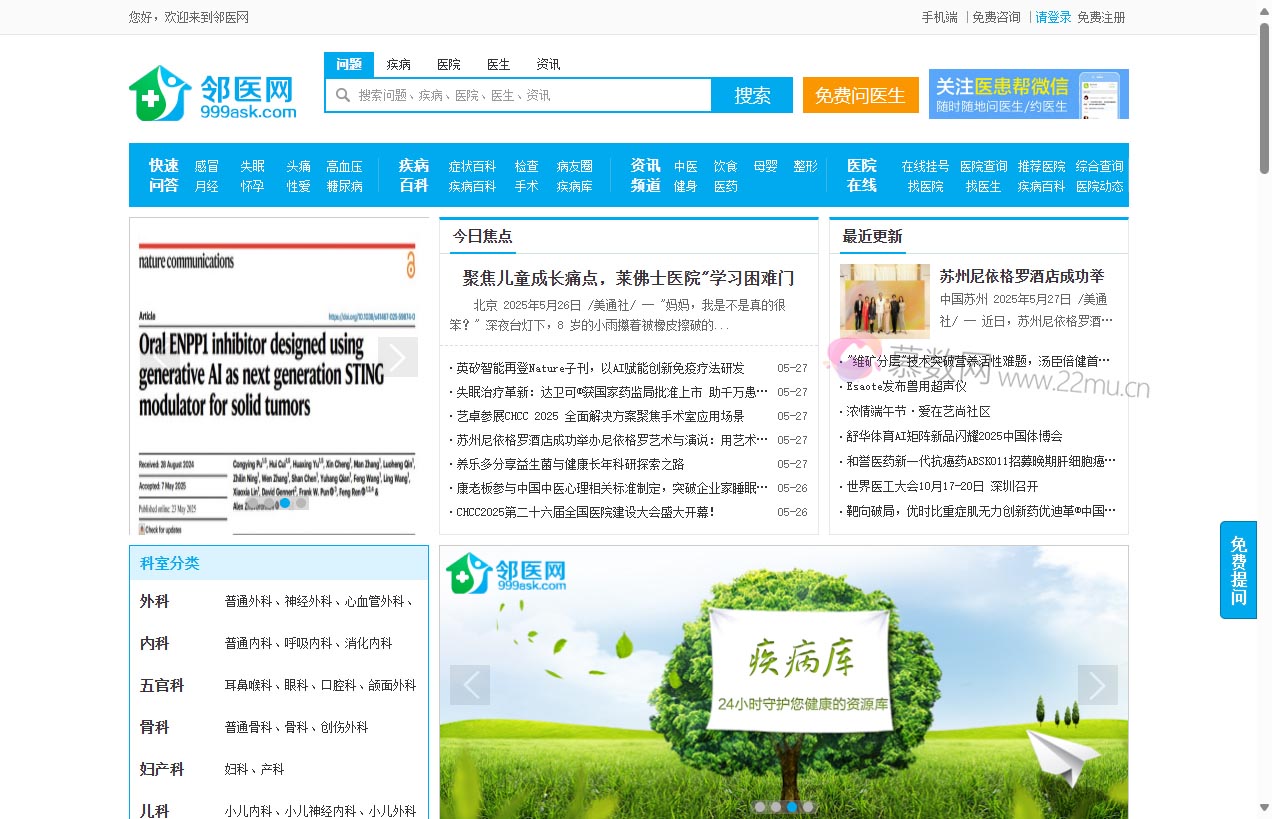Open the 免费提问 floating side button
1272x819 pixels.
1237,570
